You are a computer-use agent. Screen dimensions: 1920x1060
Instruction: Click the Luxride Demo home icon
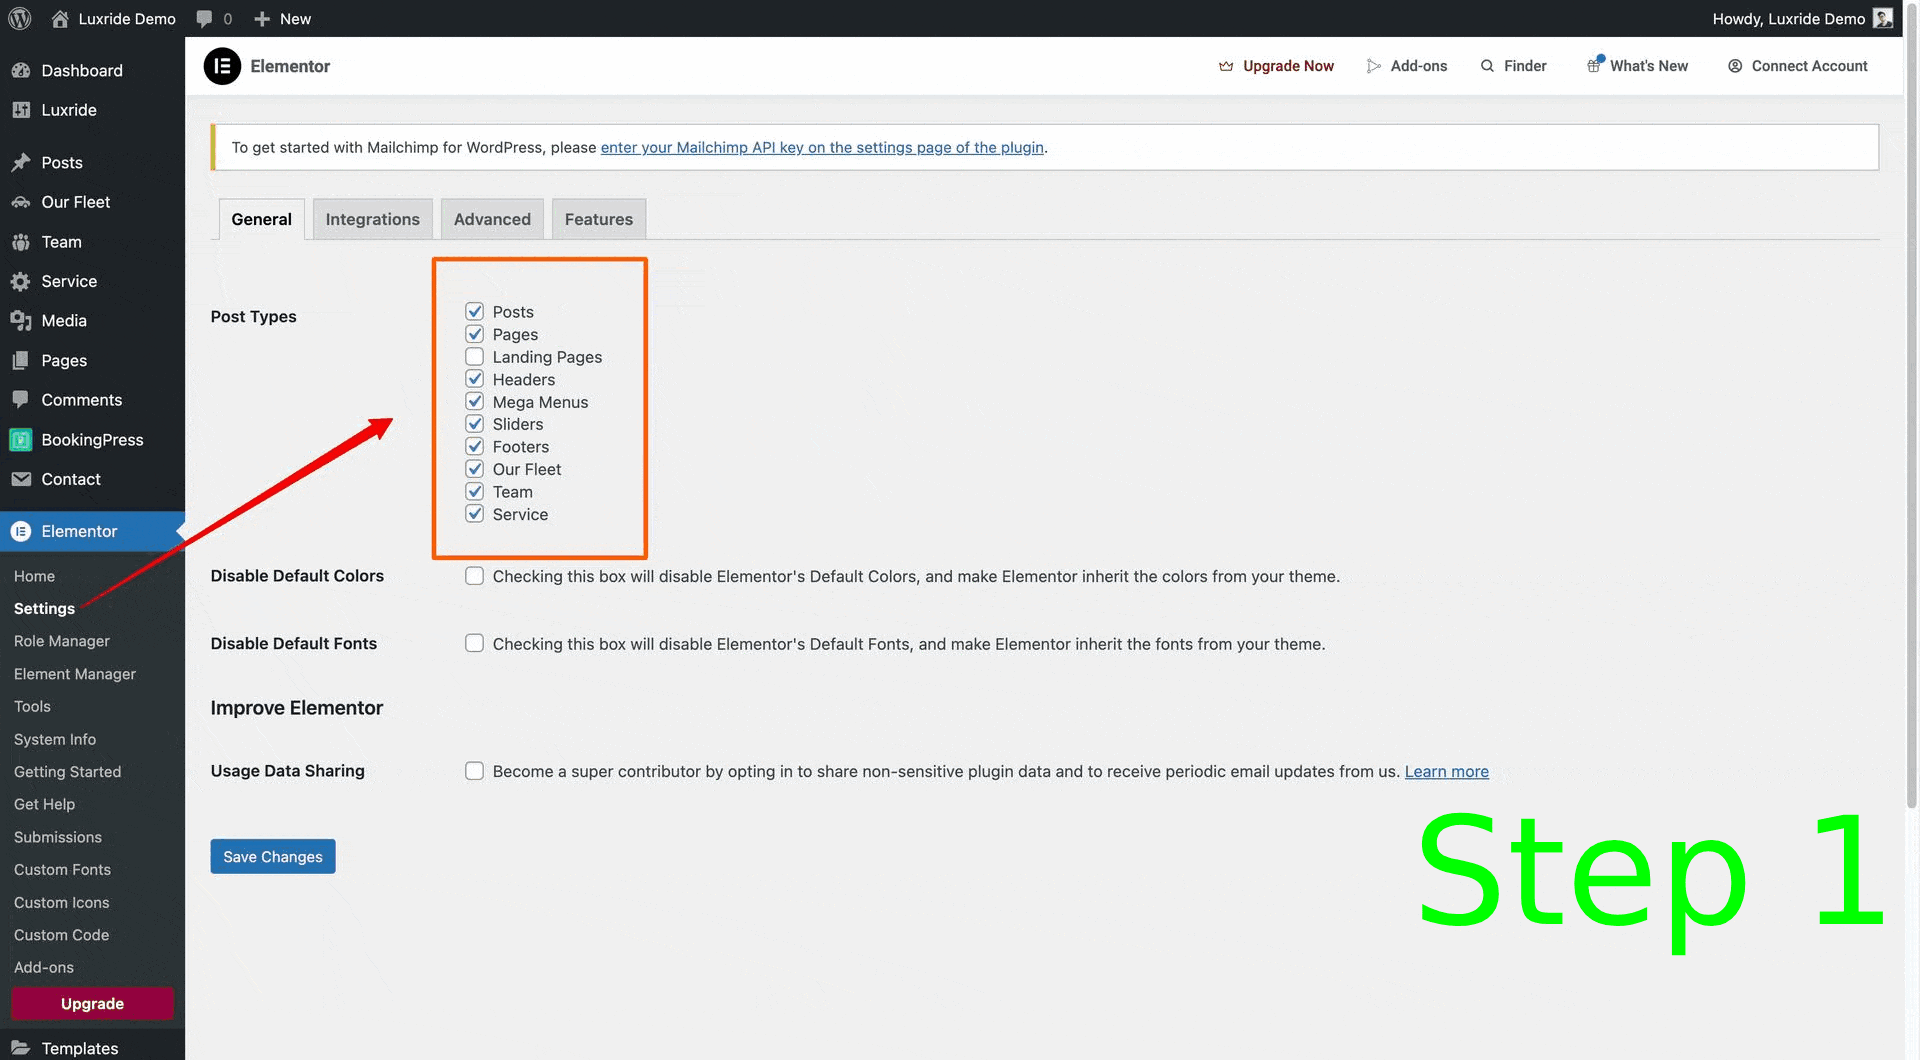[60, 18]
